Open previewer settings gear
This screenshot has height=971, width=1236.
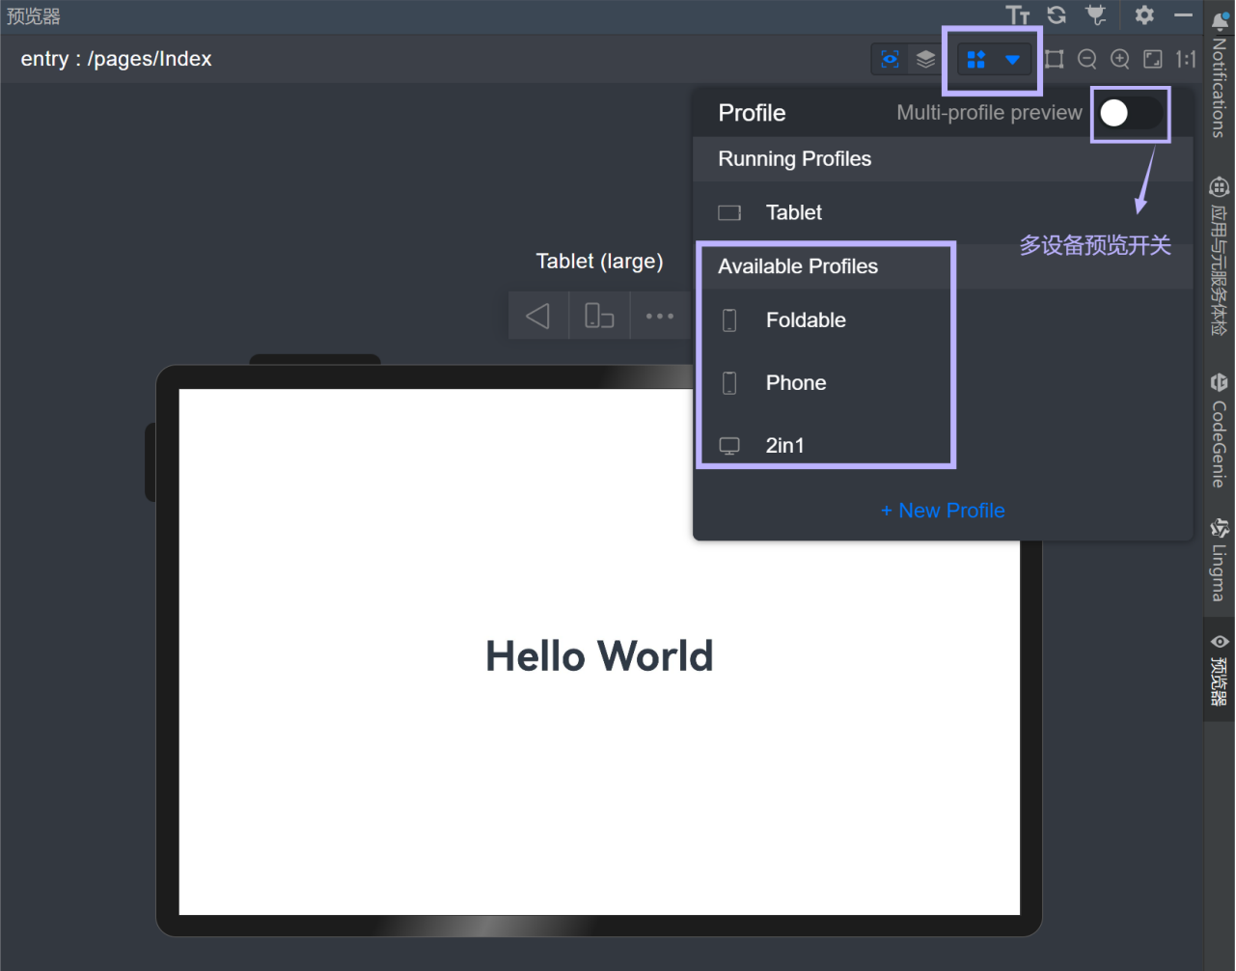[x=1144, y=15]
